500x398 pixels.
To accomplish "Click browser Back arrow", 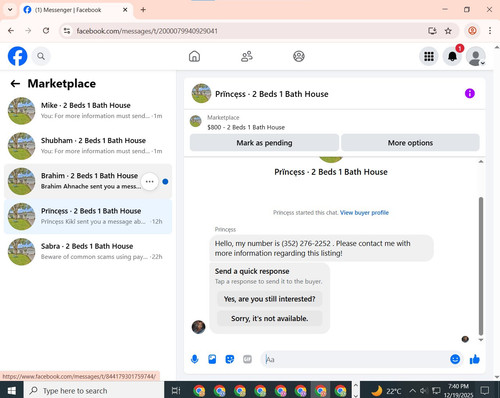I will point(11,31).
